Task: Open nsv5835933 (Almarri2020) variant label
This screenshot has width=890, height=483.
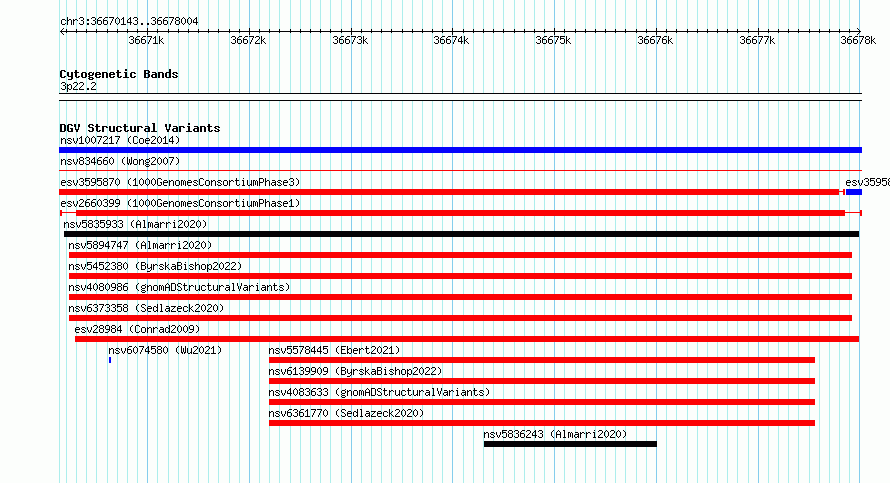Action: [135, 224]
